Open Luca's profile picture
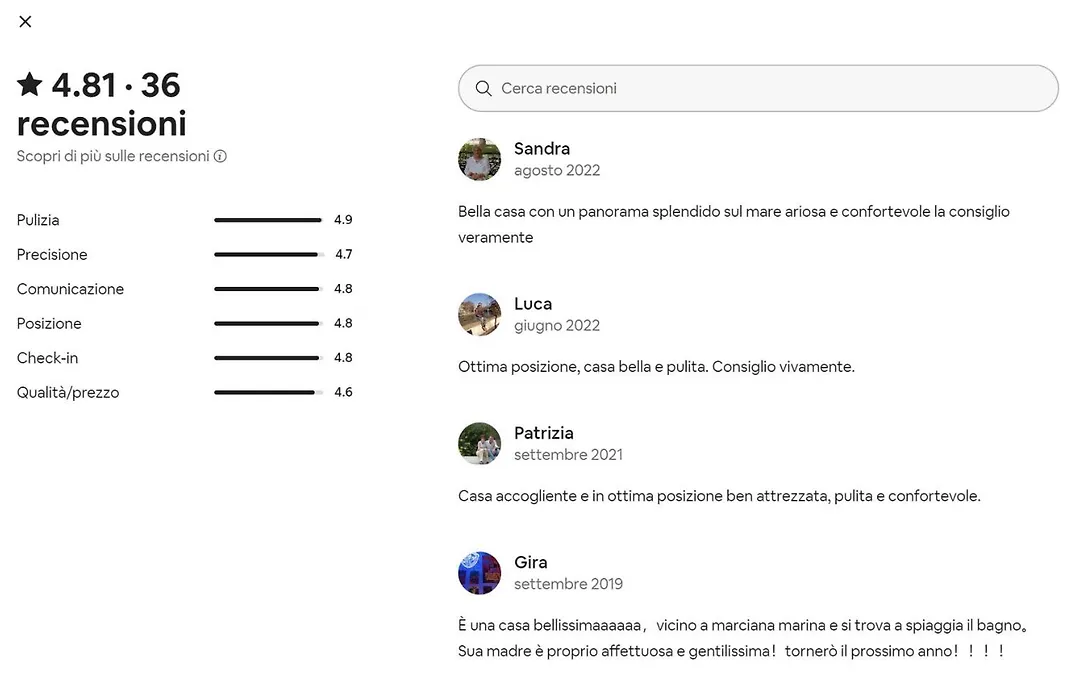Viewport: 1080px width, 700px height. (x=479, y=314)
